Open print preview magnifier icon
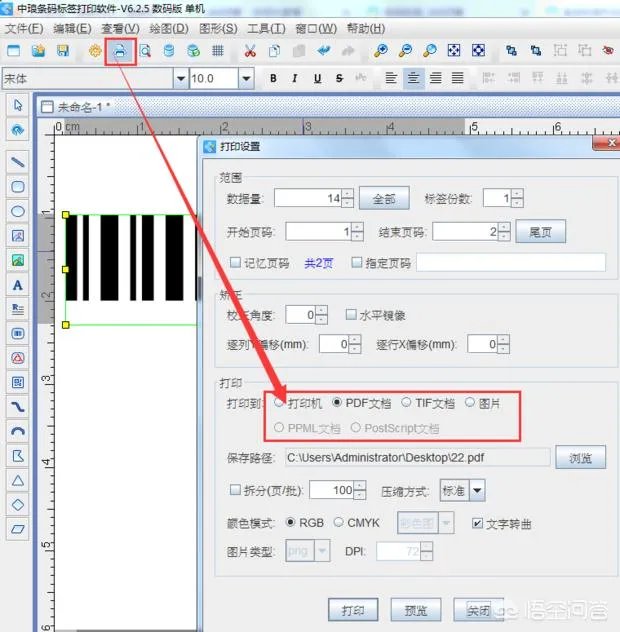This screenshot has height=632, width=620. pos(145,51)
